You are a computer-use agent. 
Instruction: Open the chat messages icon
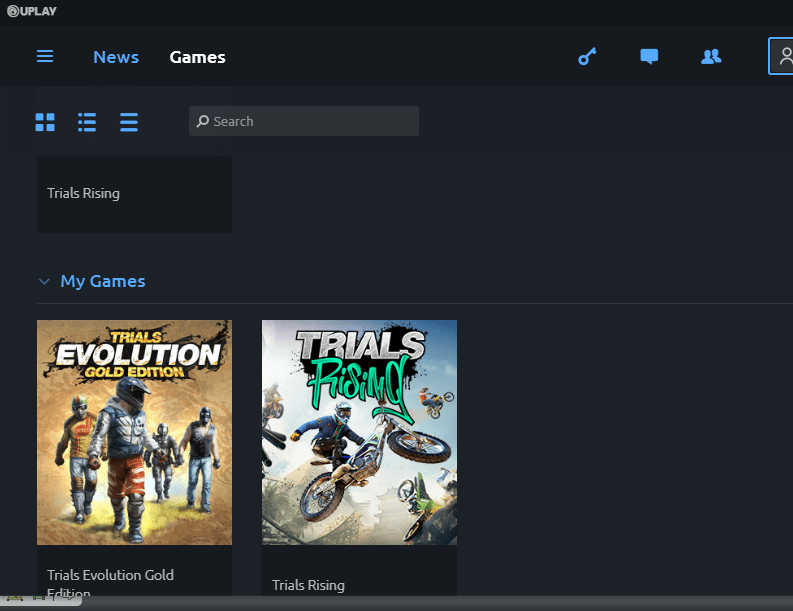click(x=649, y=56)
